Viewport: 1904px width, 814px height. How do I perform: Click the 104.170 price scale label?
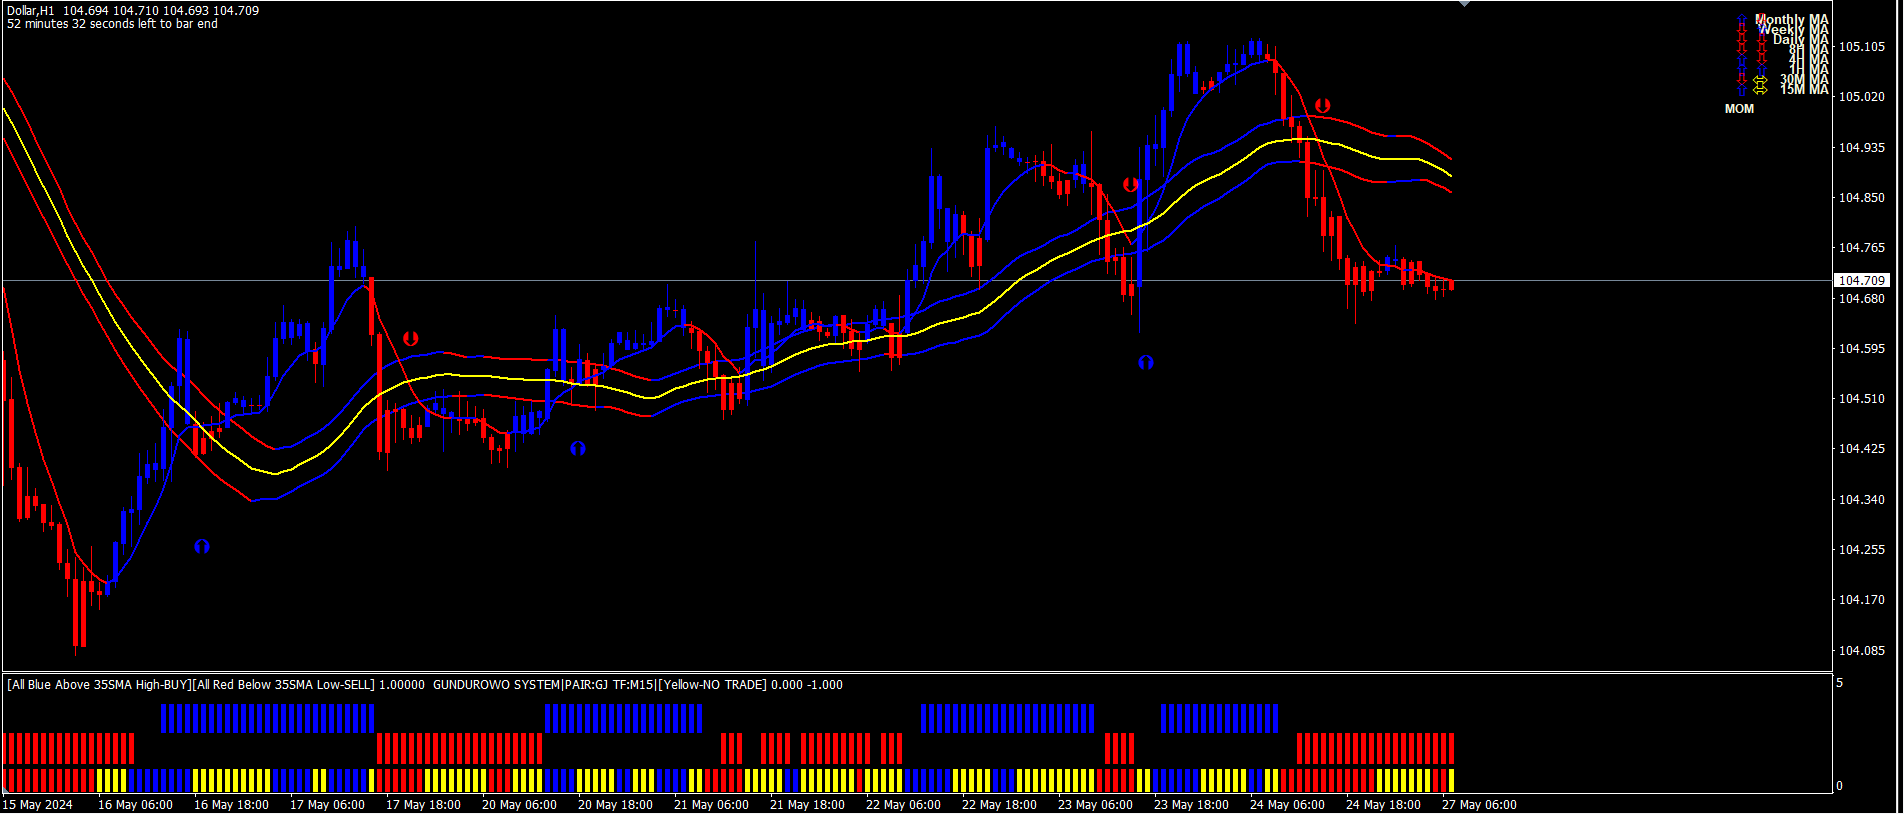1862,600
